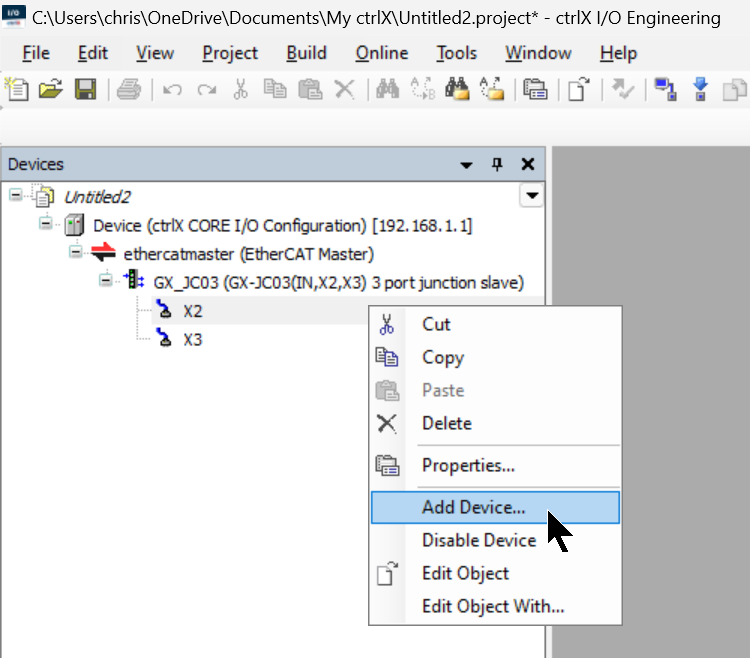Click the Replace icon in the toolbar
Screen dimensions: 750x658
point(423,89)
